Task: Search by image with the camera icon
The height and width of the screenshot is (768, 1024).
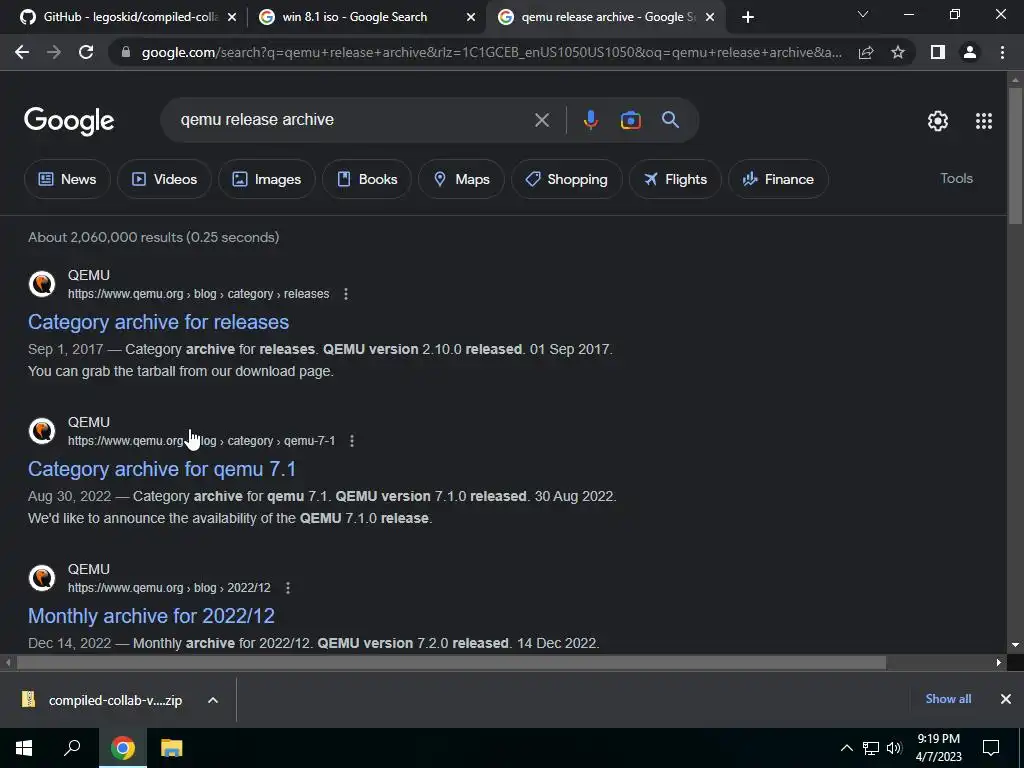Action: [x=630, y=120]
